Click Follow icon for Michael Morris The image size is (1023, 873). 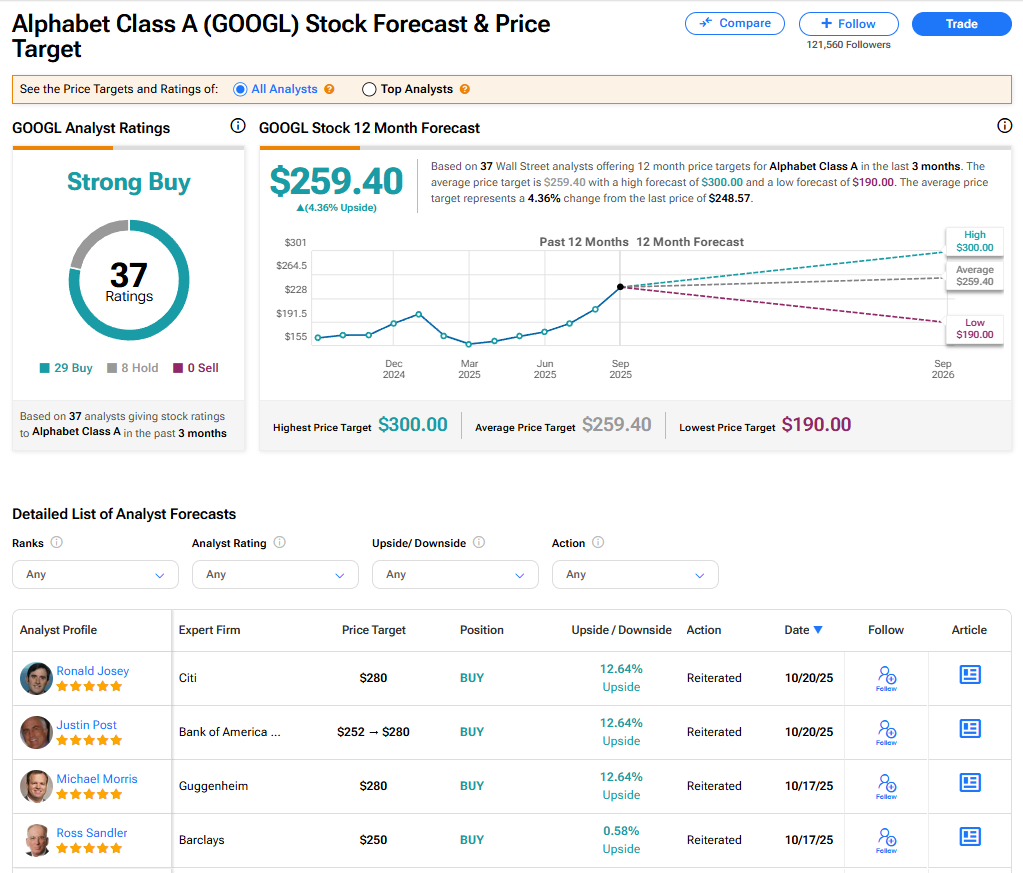[x=886, y=784]
